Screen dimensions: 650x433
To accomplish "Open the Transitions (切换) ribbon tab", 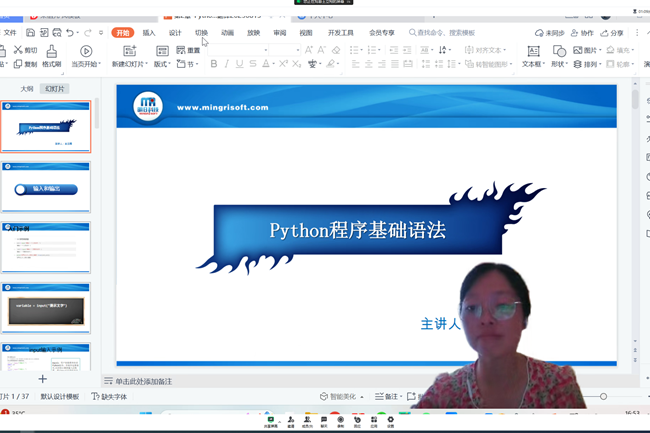I will (x=201, y=33).
